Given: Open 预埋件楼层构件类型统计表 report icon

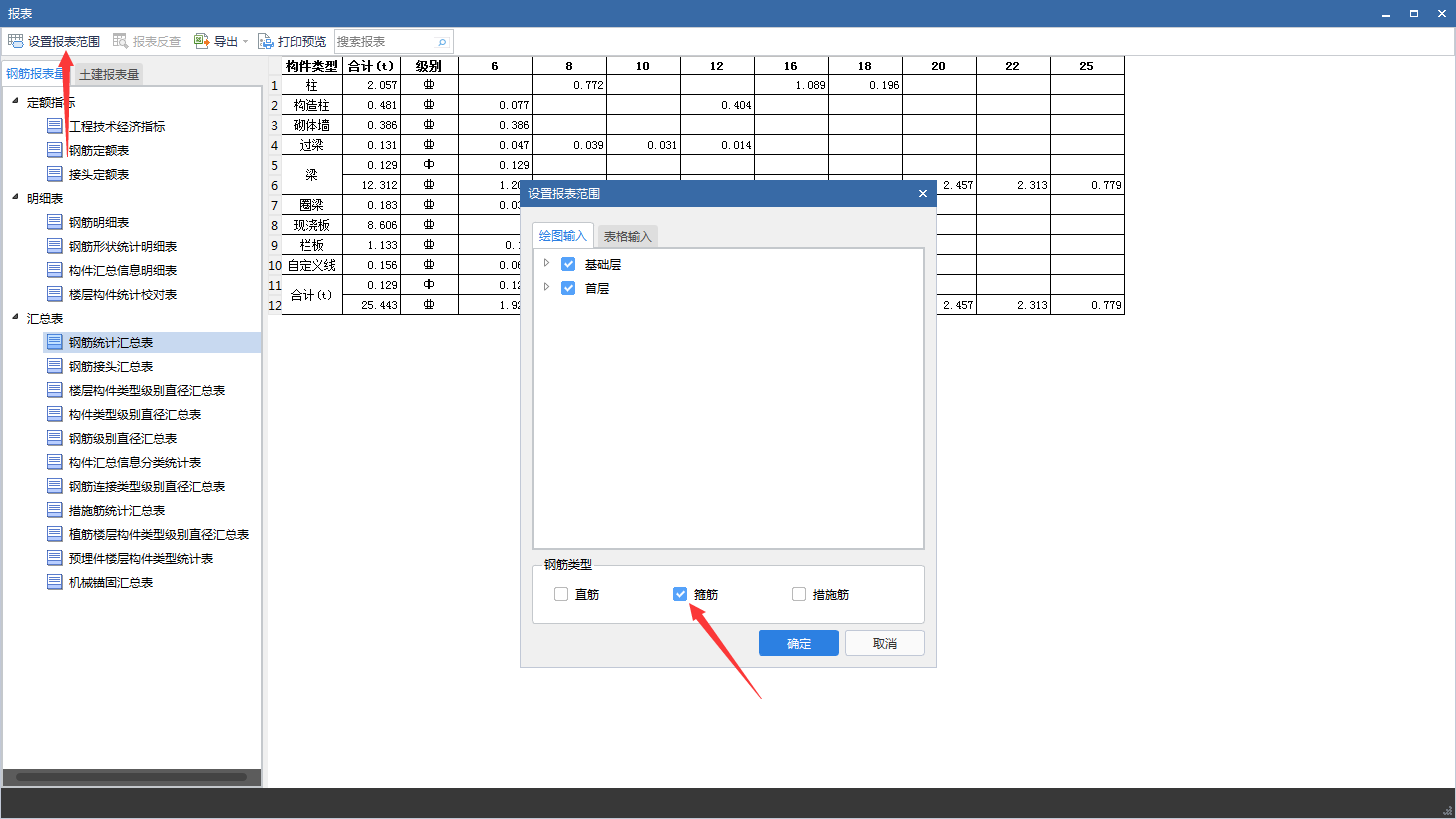Looking at the screenshot, I should tap(55, 559).
